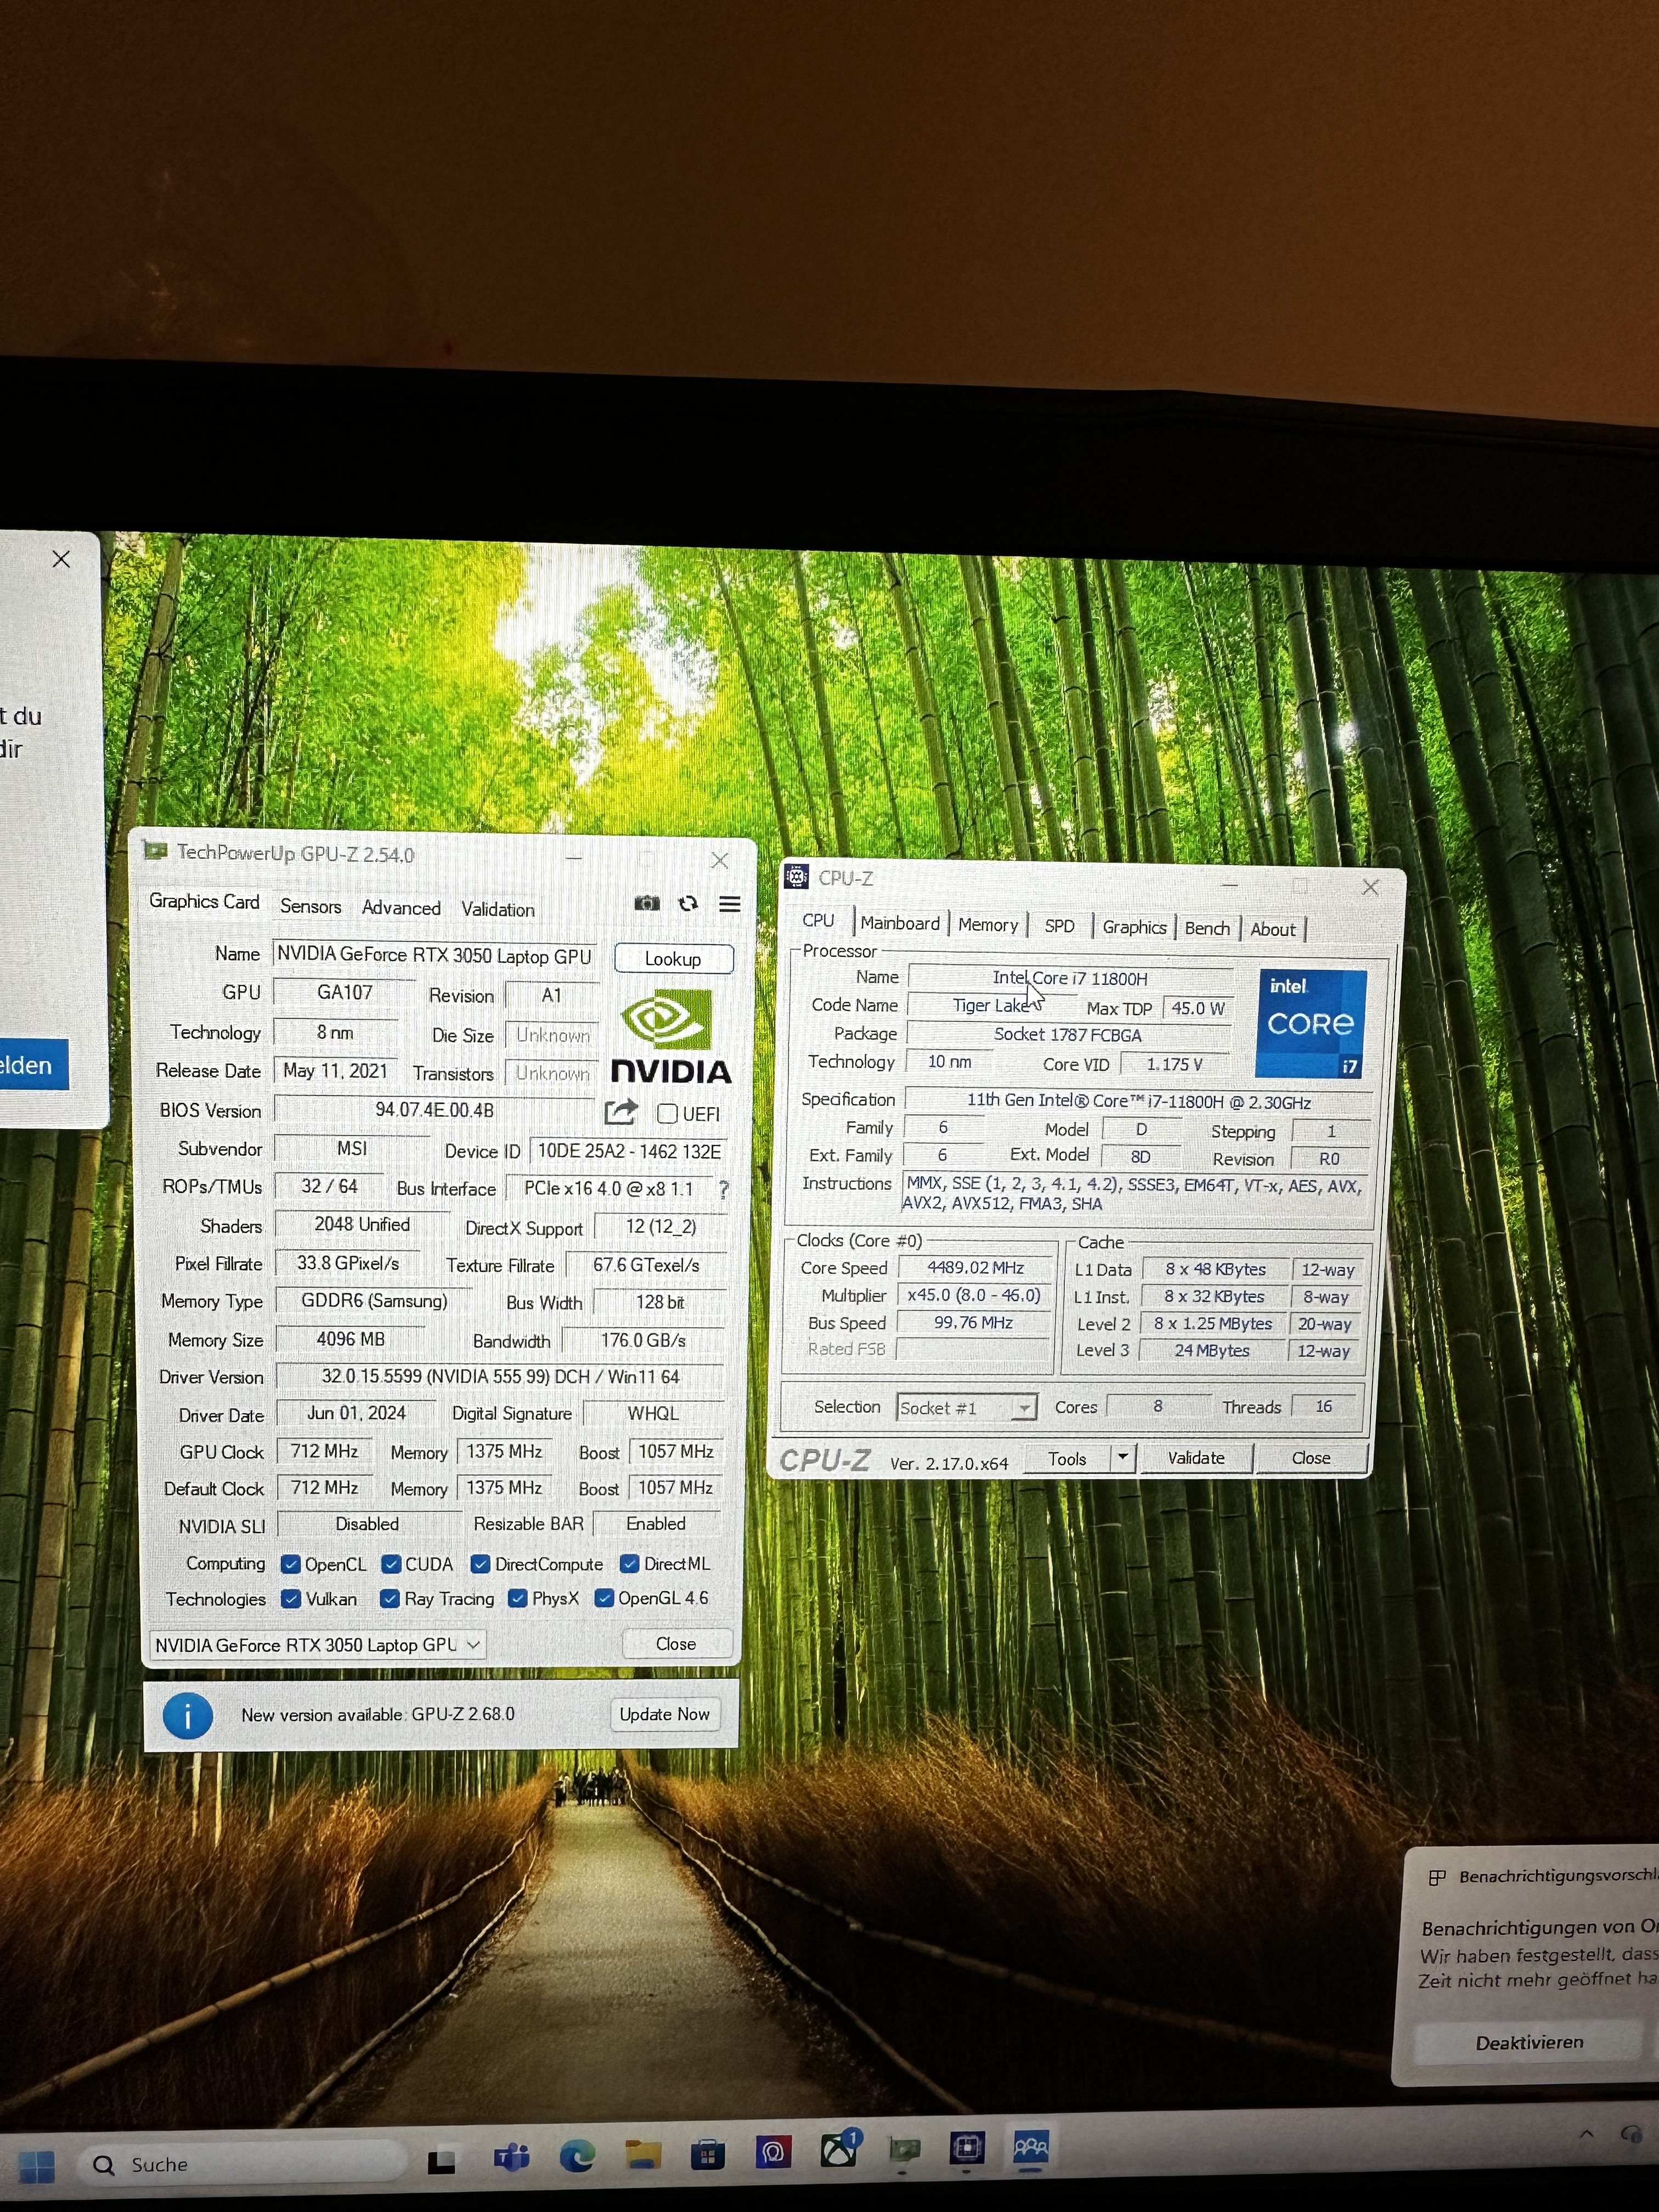Viewport: 1659px width, 2212px height.
Task: Switch to the Sensors tab in GPU-Z
Action: [x=310, y=906]
